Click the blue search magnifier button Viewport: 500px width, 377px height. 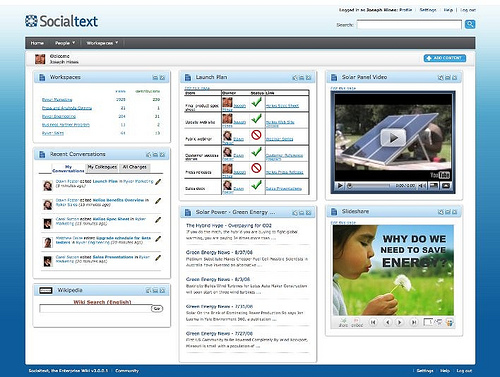pyautogui.click(x=470, y=24)
